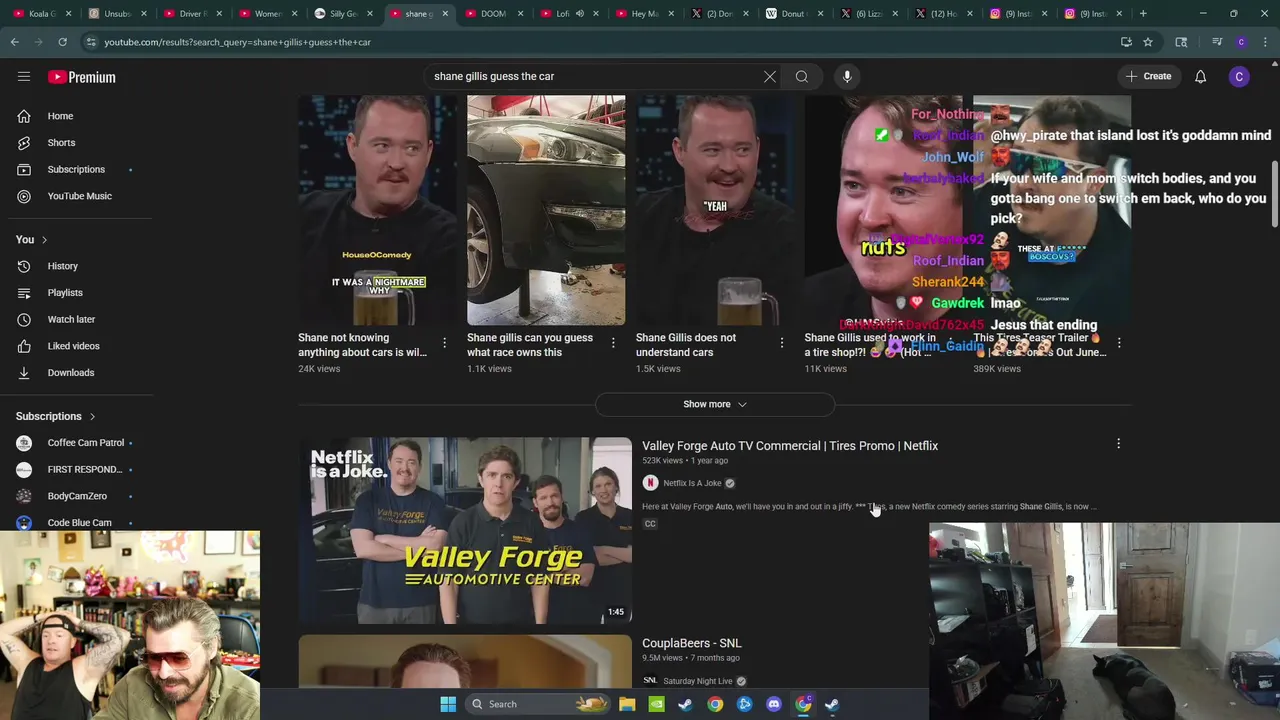Image resolution: width=1280 pixels, height=720 pixels.
Task: Expand the You section chevron
Action: tap(44, 240)
